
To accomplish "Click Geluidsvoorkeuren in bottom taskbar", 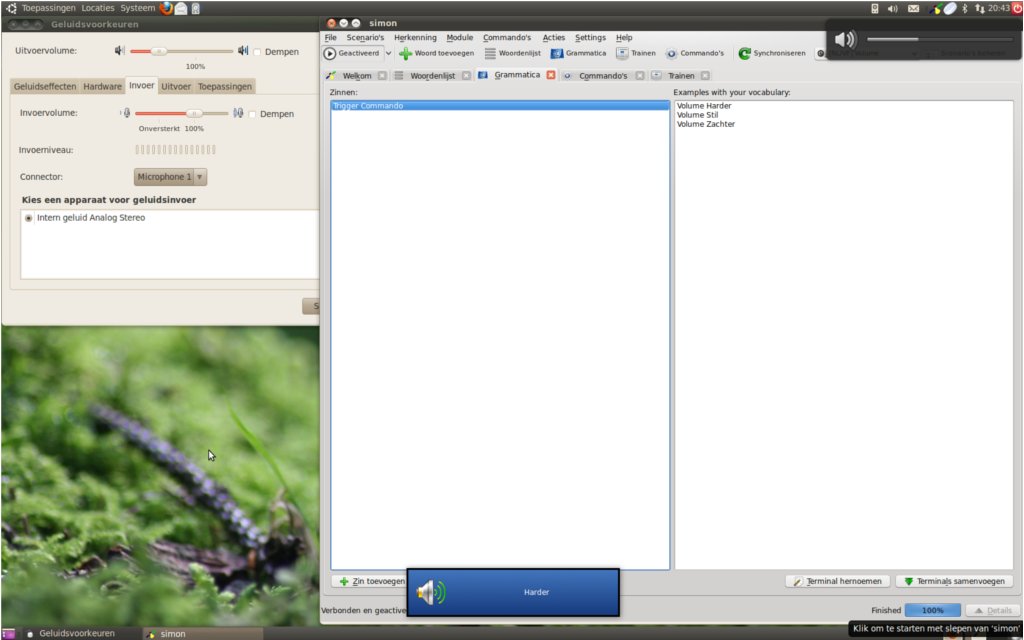I will [x=76, y=633].
